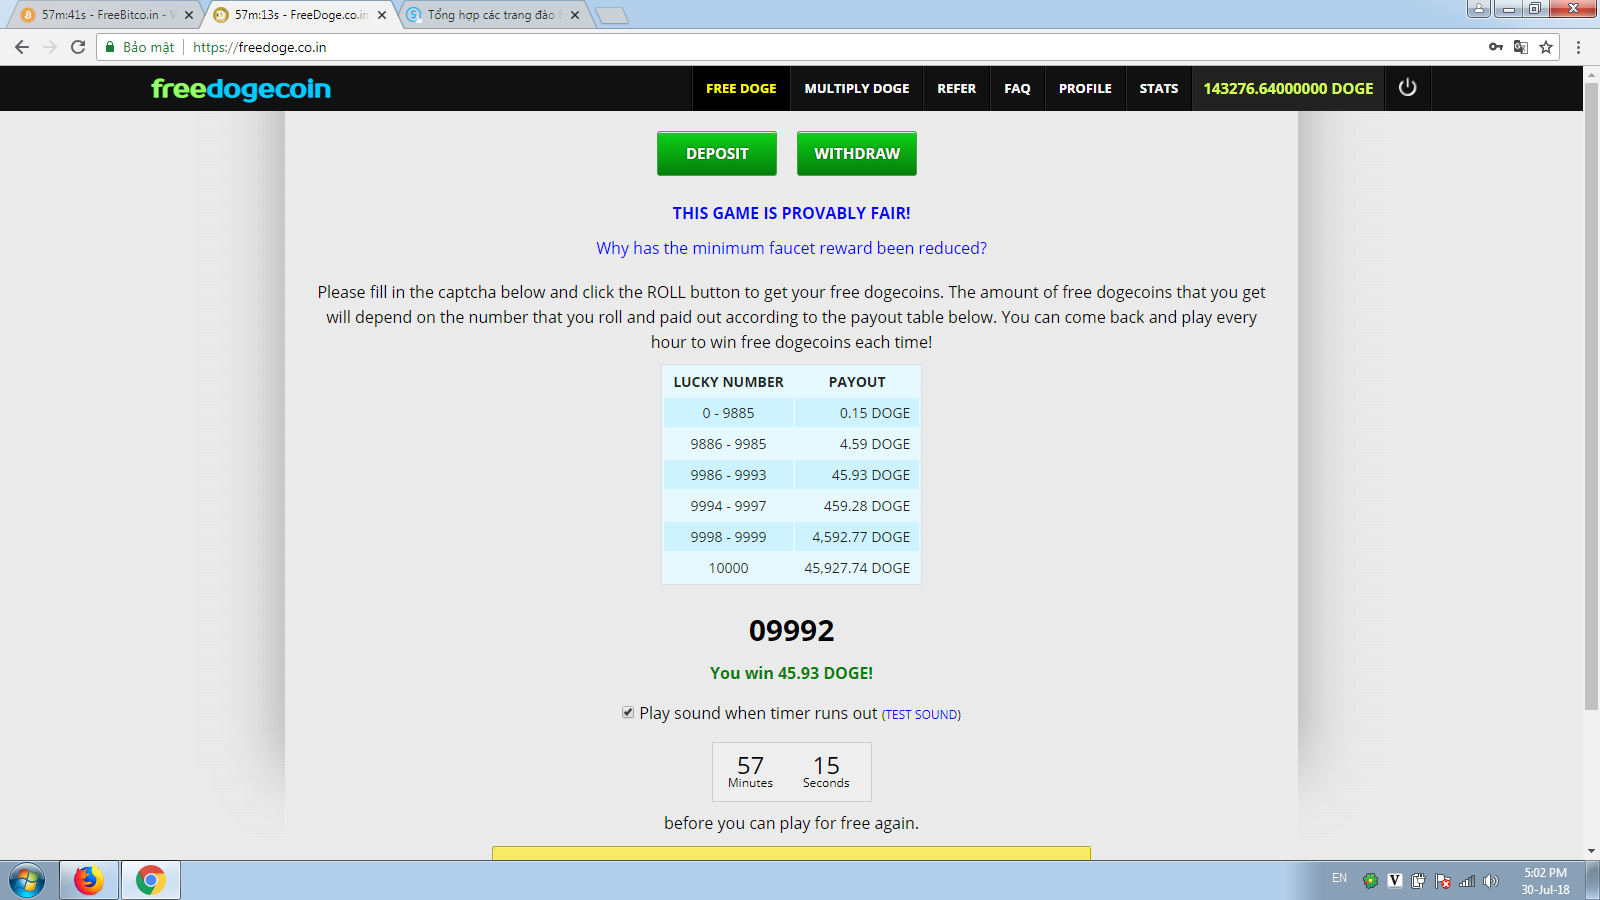1600x900 pixels.
Task: Go to the REFER page
Action: click(956, 88)
